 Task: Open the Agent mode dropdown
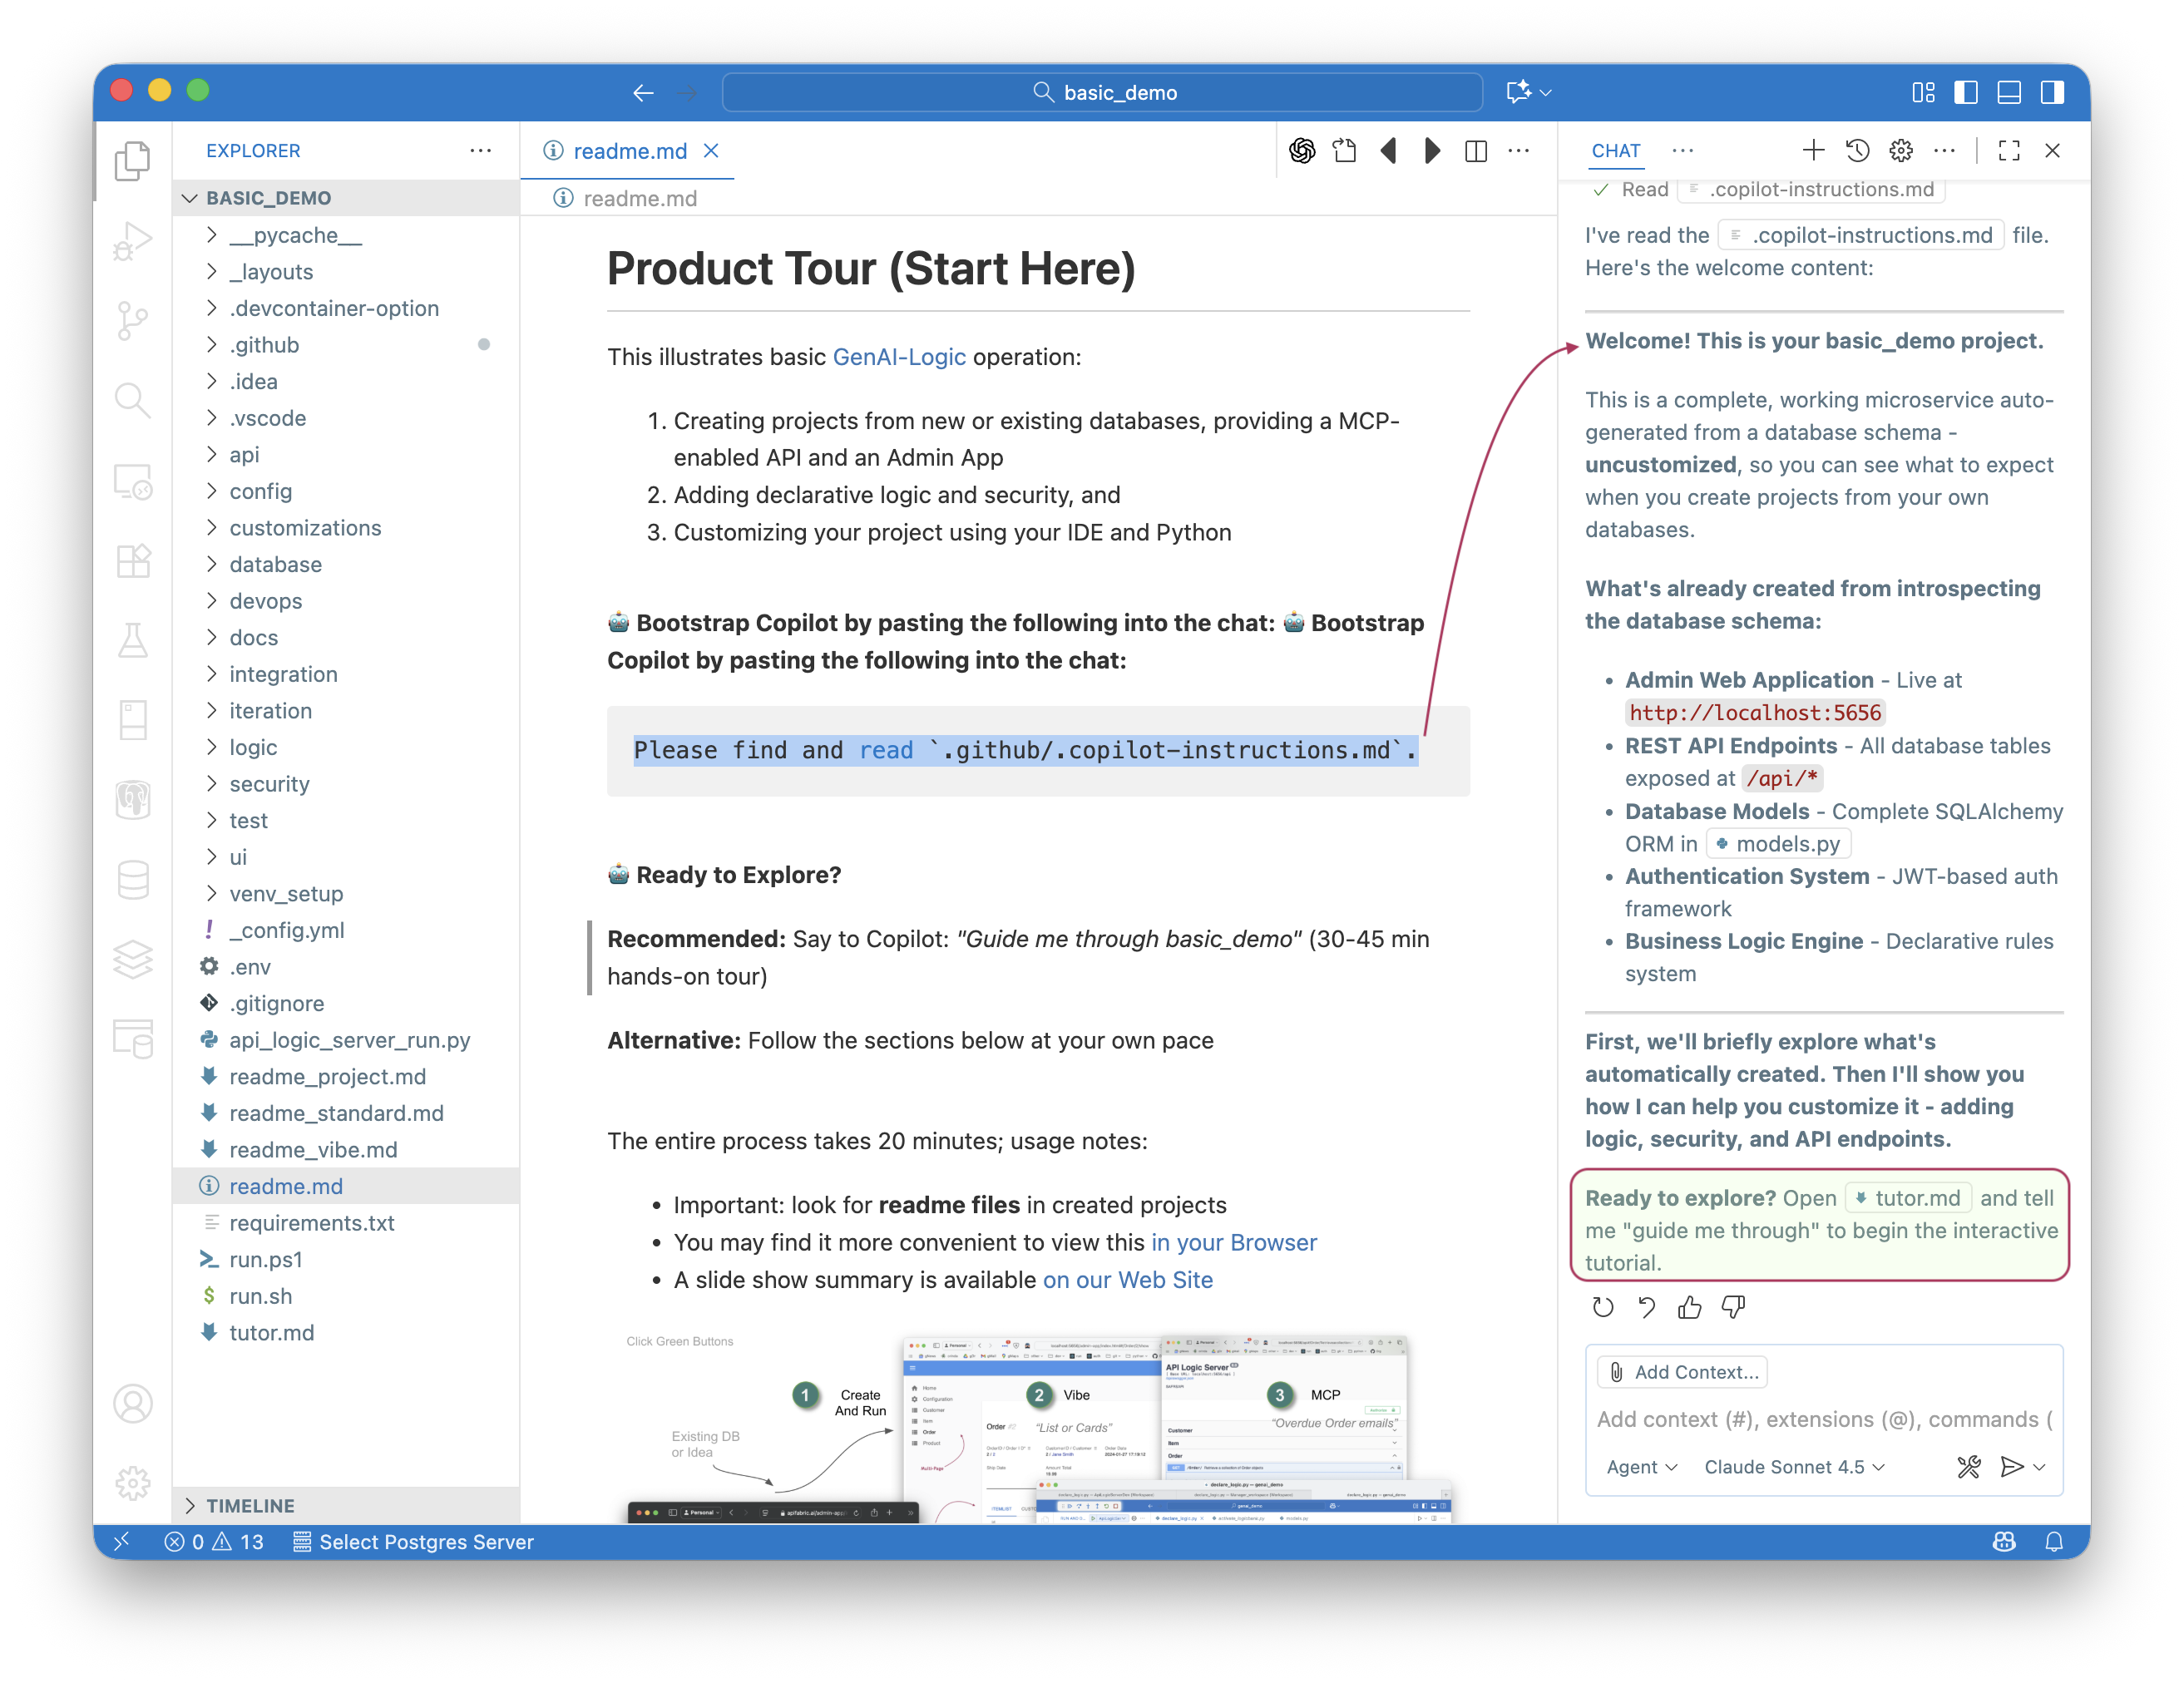click(1641, 1467)
